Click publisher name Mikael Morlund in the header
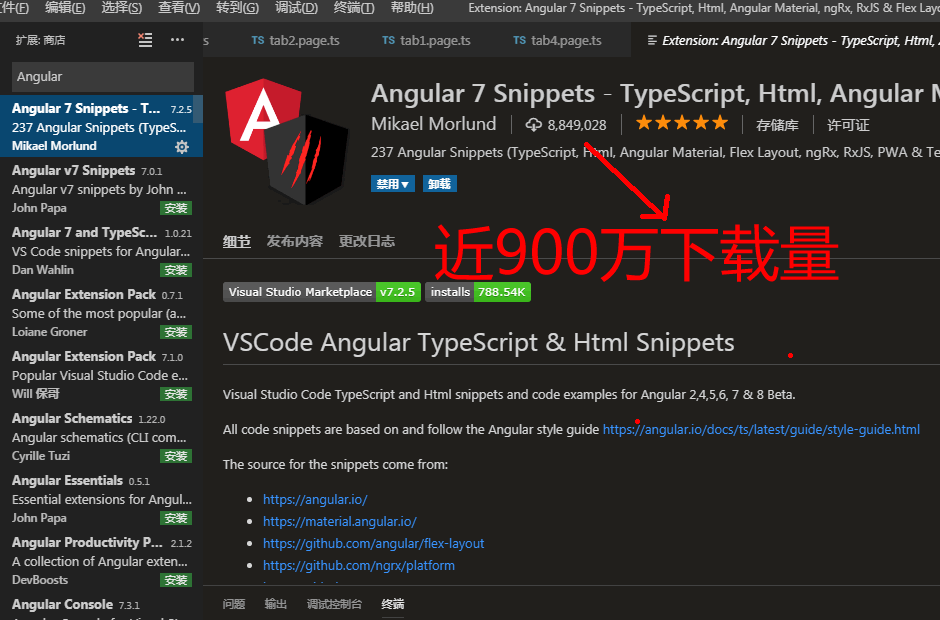The height and width of the screenshot is (620, 940). tap(433, 124)
